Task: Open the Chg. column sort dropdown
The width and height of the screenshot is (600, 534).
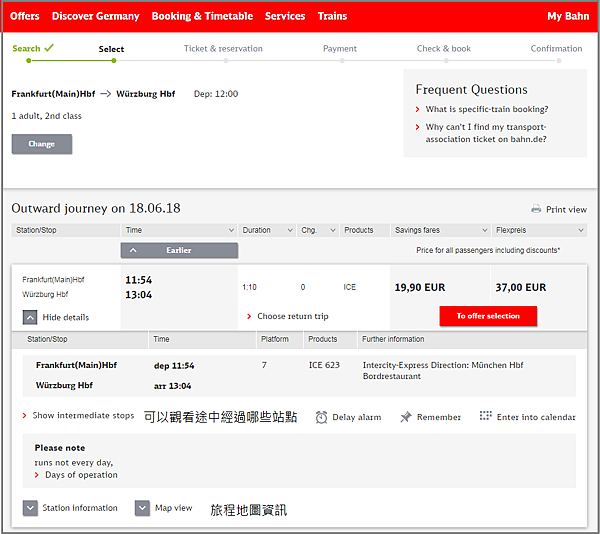Action: (333, 230)
